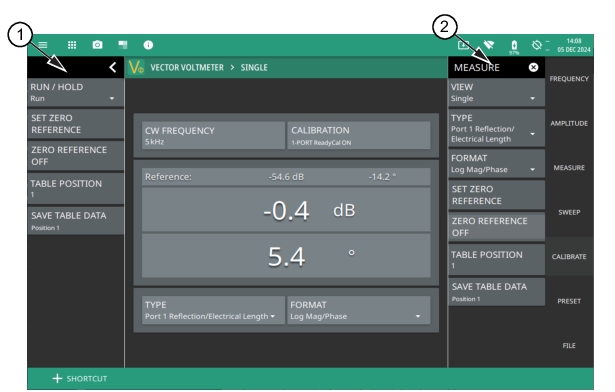615x392 pixels.
Task: Click SINGLE breadcrumb label
Action: pos(254,67)
